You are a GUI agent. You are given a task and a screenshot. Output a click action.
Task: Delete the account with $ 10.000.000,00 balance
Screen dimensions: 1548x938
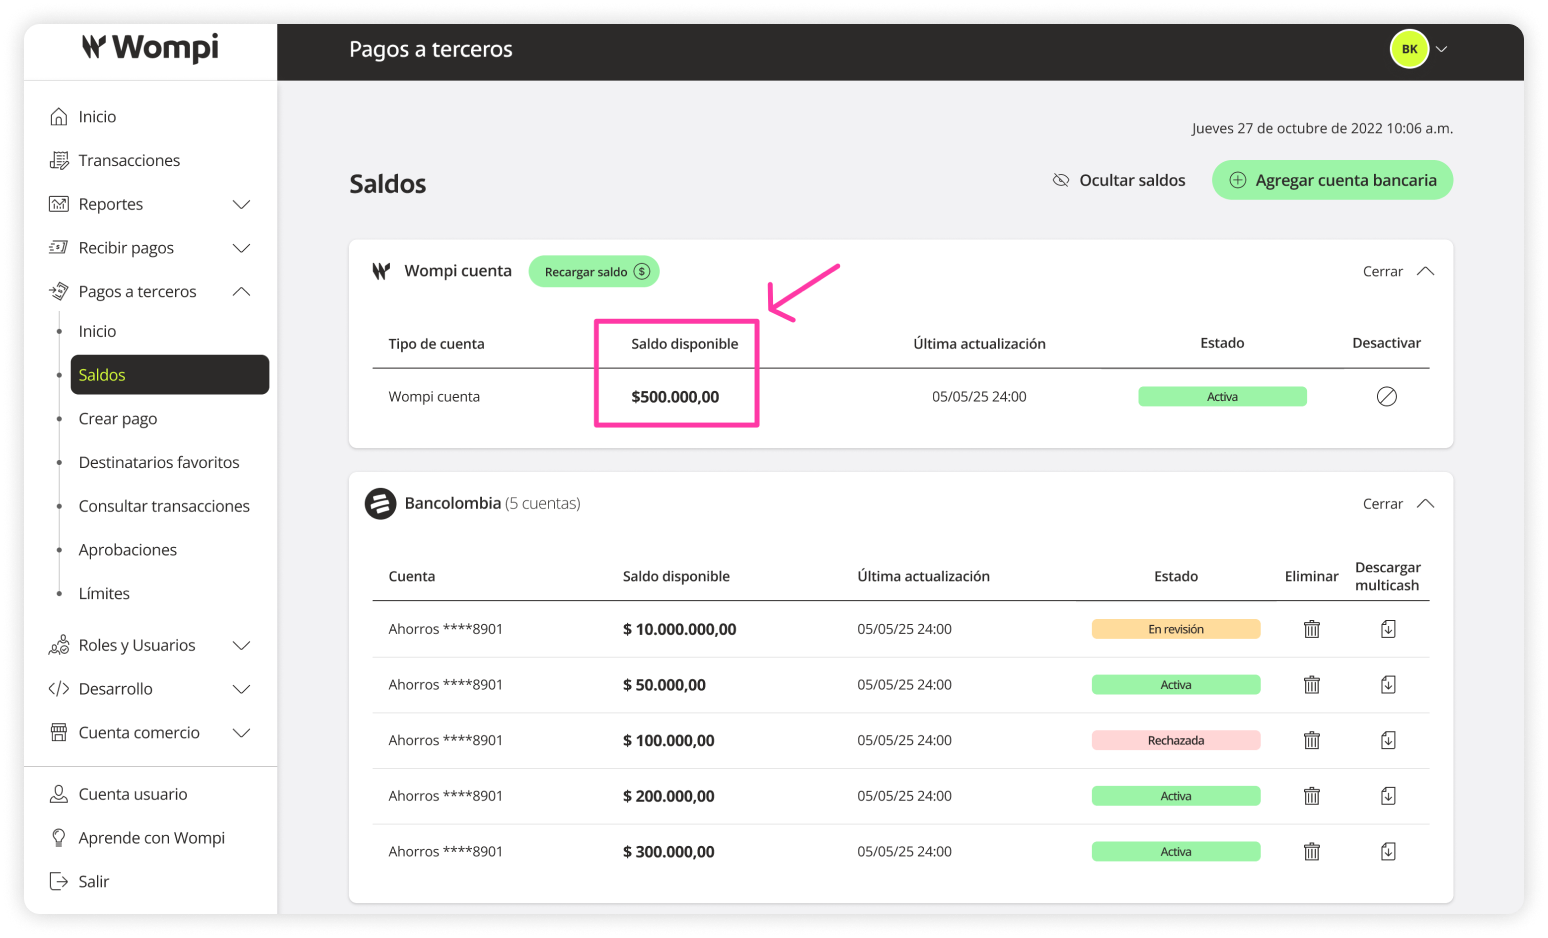tap(1312, 629)
